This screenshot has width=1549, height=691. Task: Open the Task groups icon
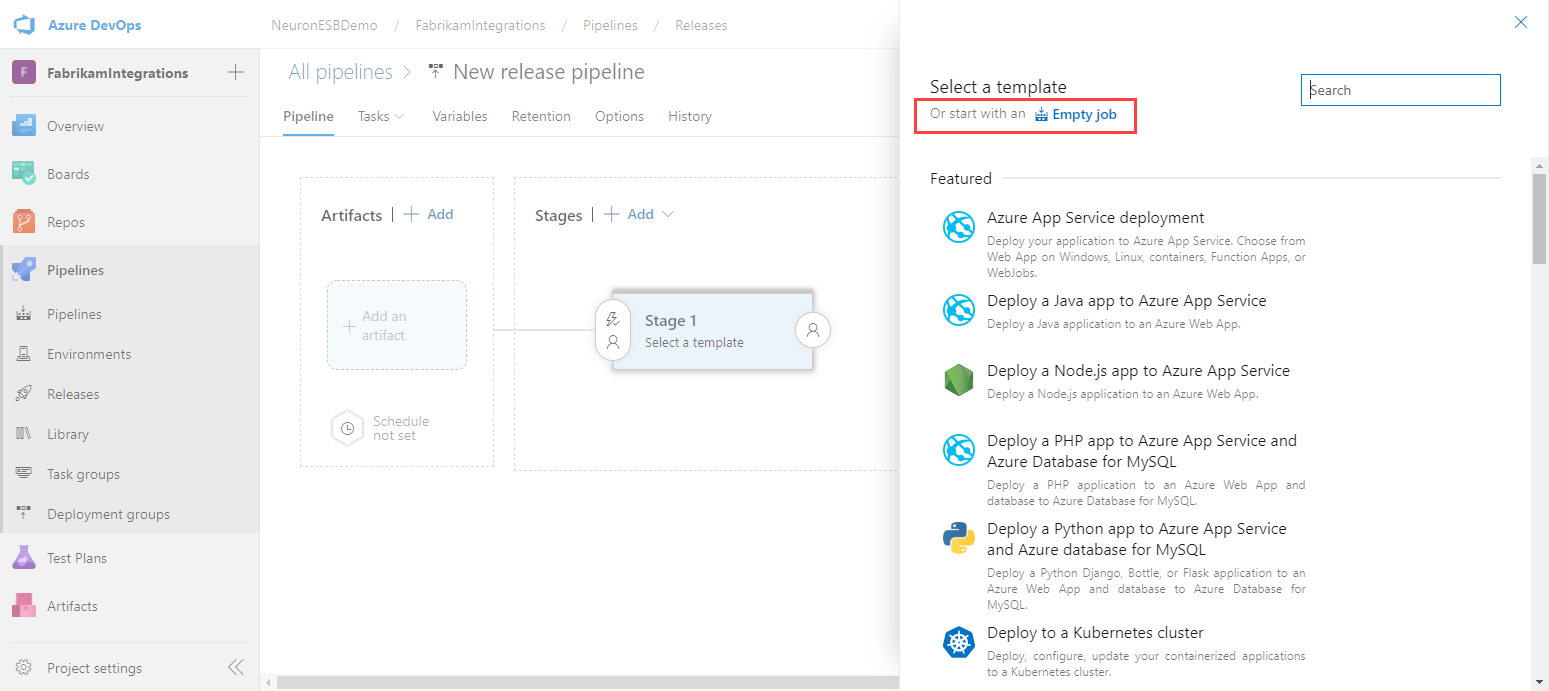click(24, 474)
